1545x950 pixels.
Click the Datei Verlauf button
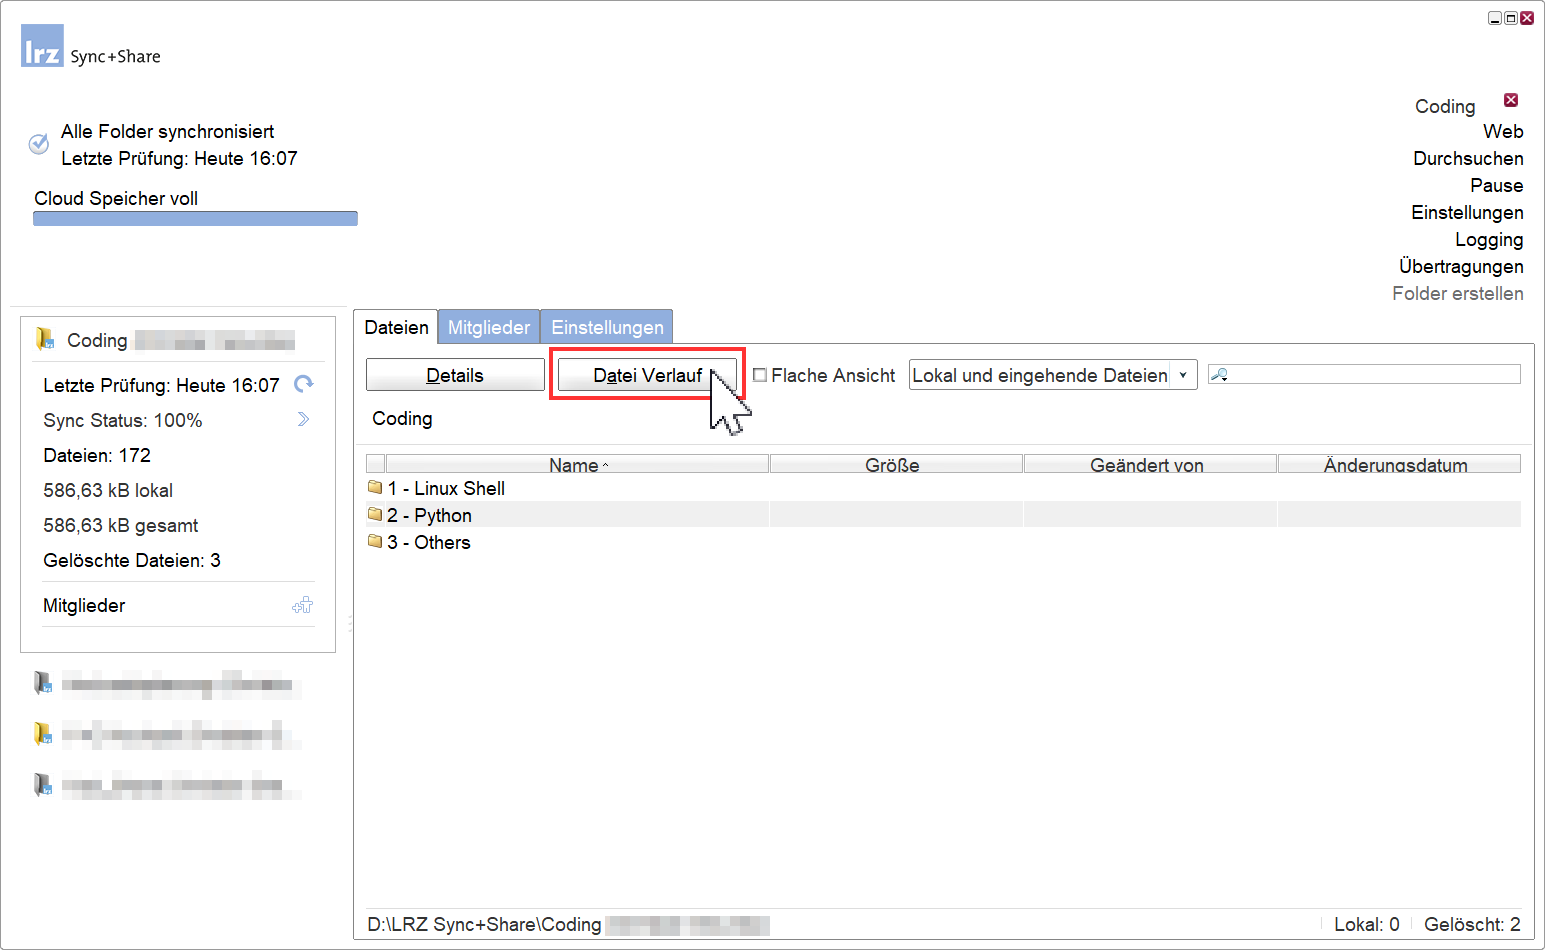click(x=647, y=375)
